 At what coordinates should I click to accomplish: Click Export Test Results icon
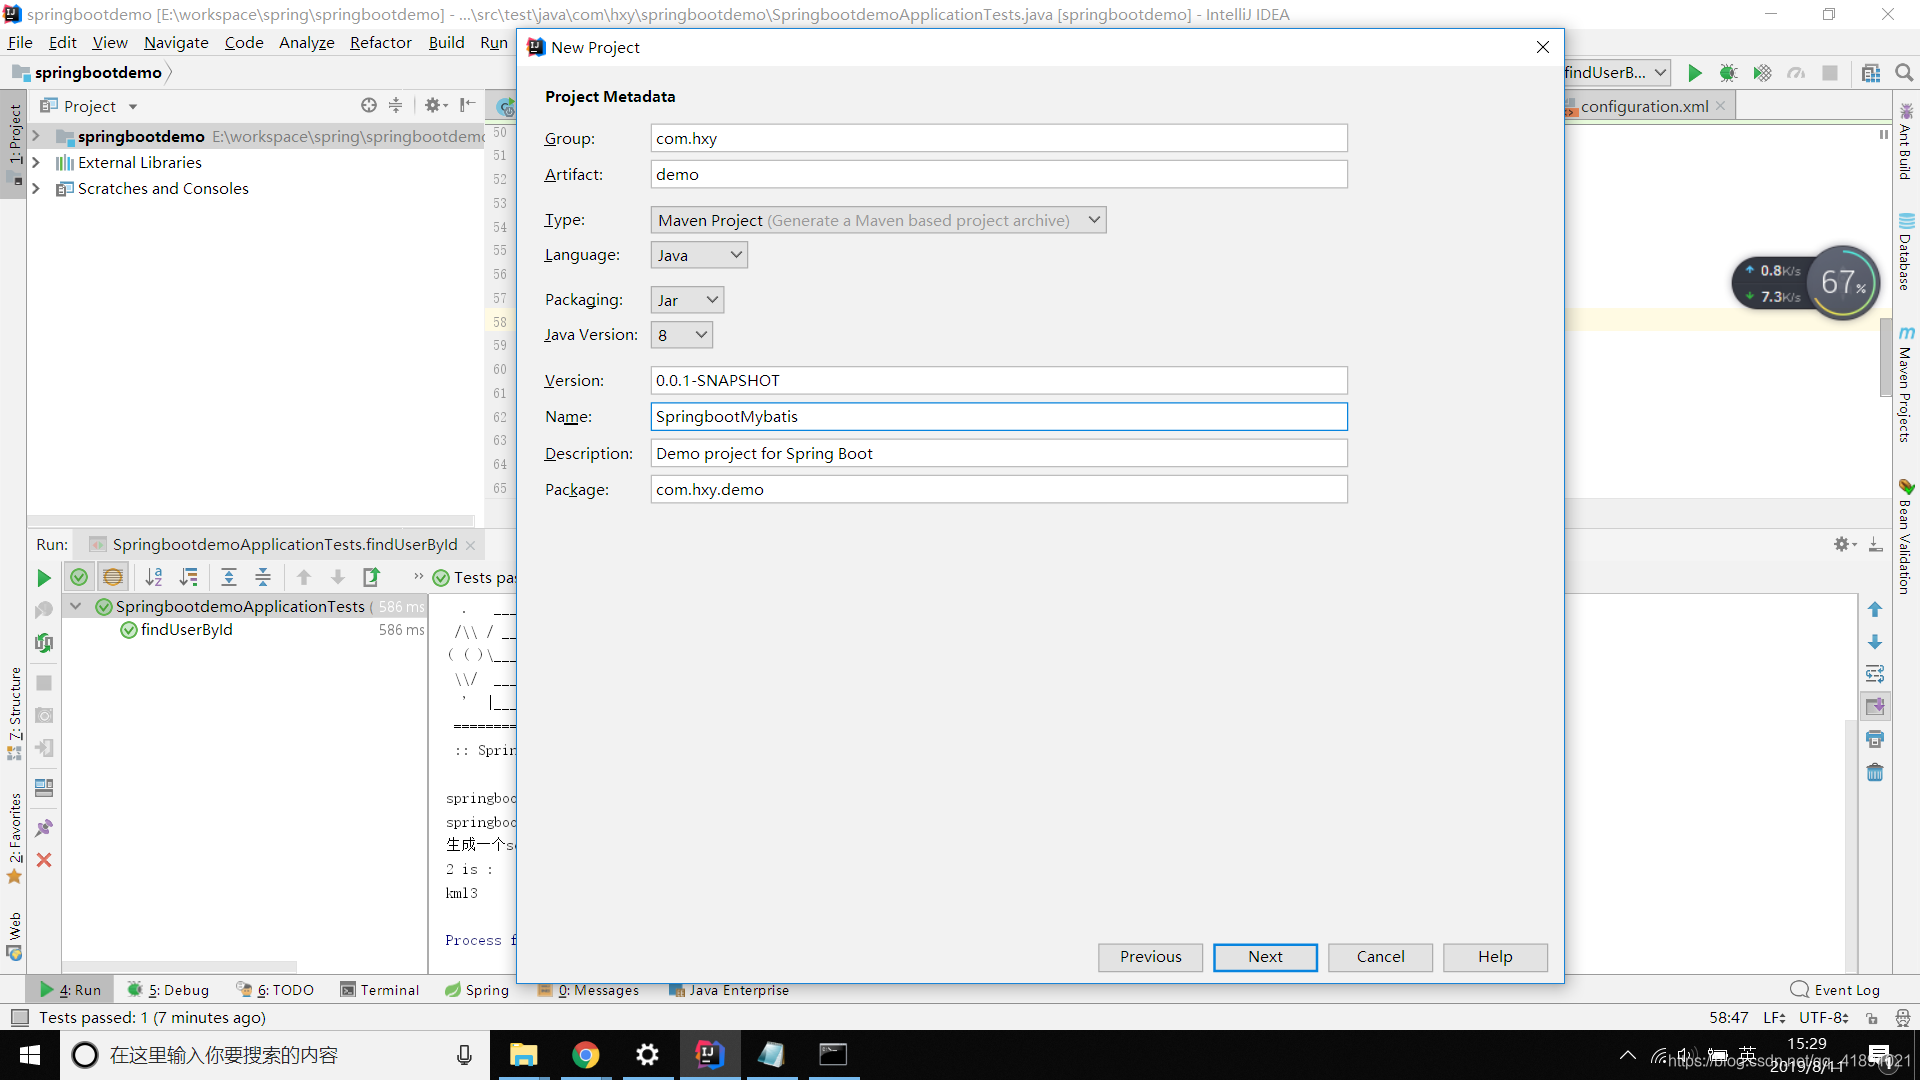[x=372, y=577]
